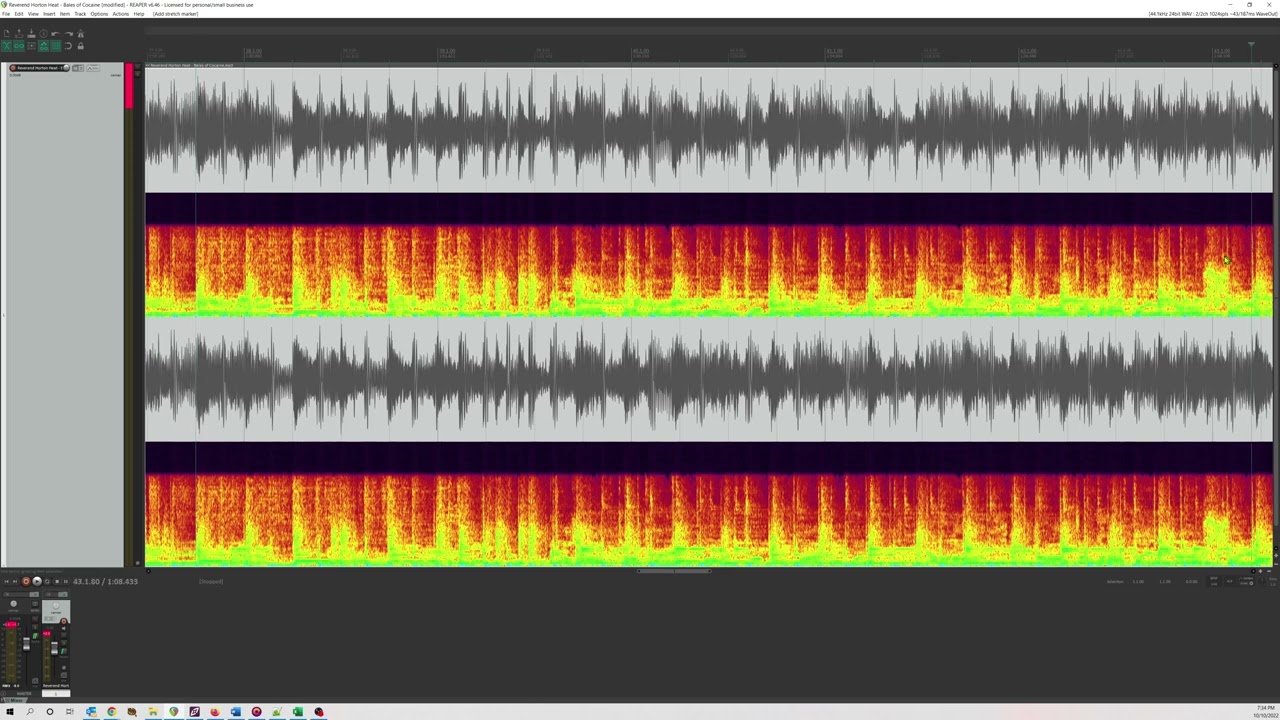
Task: Click the arrange horizontal scrollbar thumb
Action: coord(675,571)
